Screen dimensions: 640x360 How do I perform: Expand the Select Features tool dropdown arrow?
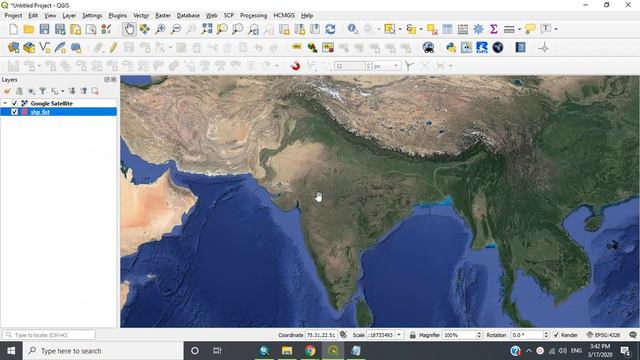(x=400, y=29)
